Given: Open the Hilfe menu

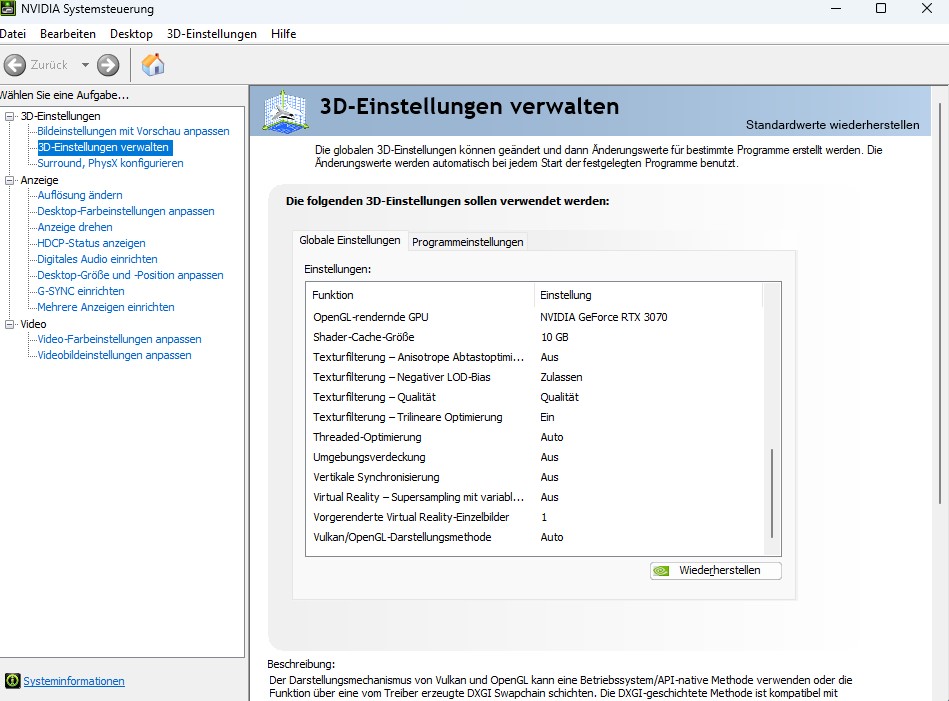Looking at the screenshot, I should pos(284,34).
